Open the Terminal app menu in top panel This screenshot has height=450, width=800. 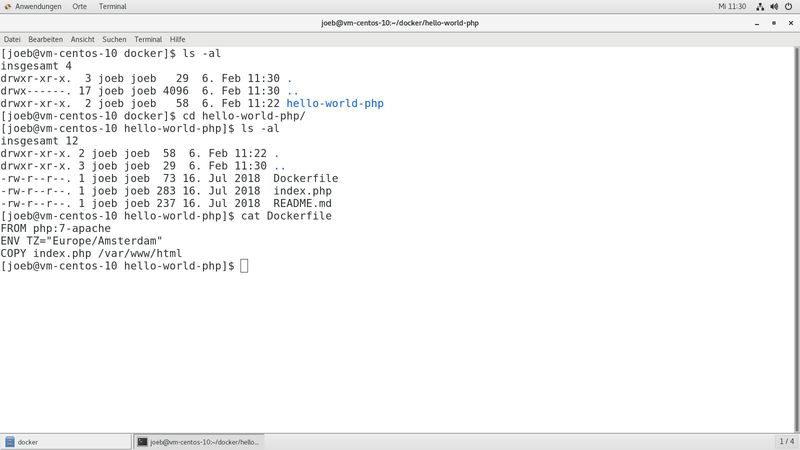pyautogui.click(x=112, y=6)
